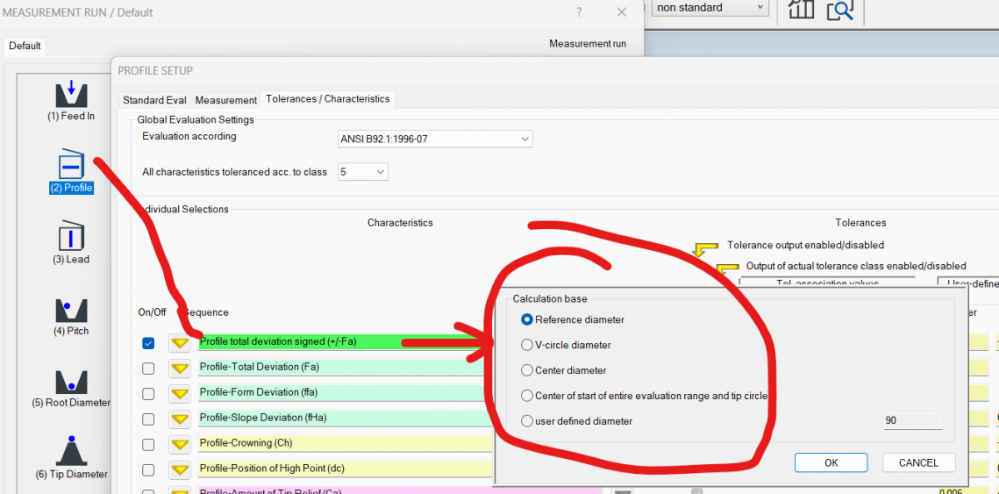The image size is (999, 494).
Task: Uncheck Profile total deviation signed checkbox
Action: click(148, 342)
